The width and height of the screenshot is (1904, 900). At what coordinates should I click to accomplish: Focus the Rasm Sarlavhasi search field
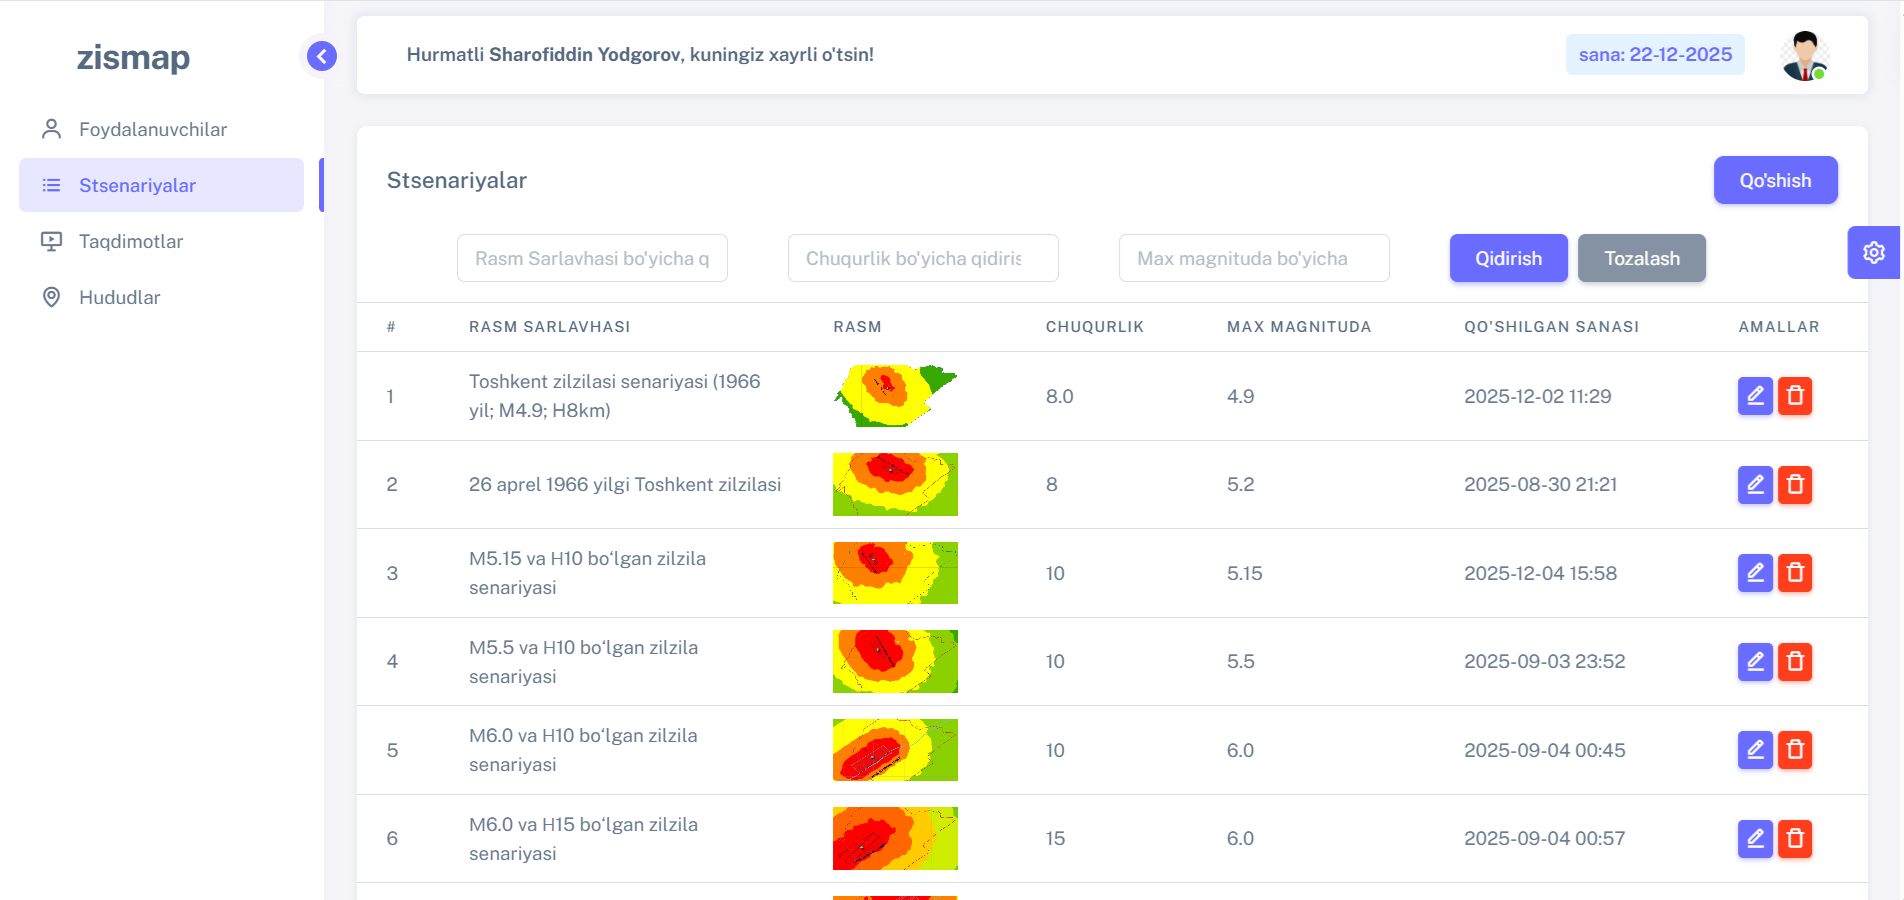coord(592,258)
